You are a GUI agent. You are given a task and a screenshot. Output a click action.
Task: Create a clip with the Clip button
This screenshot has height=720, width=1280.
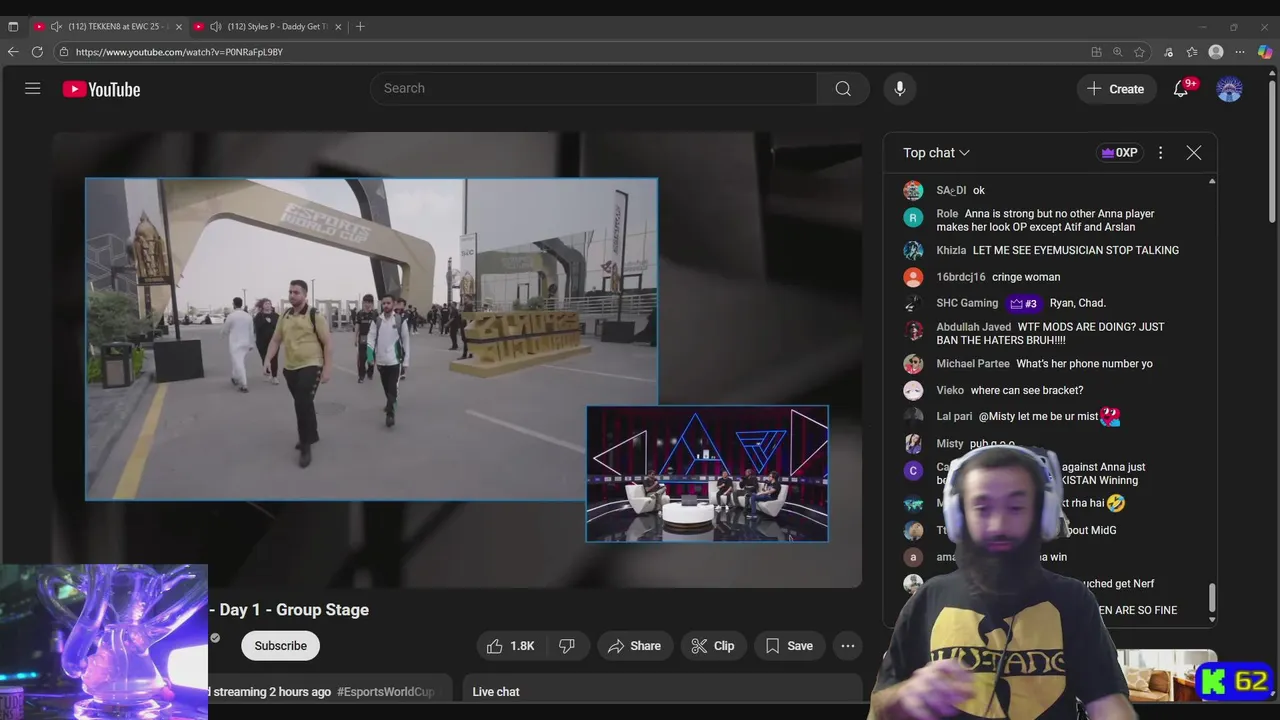(713, 646)
